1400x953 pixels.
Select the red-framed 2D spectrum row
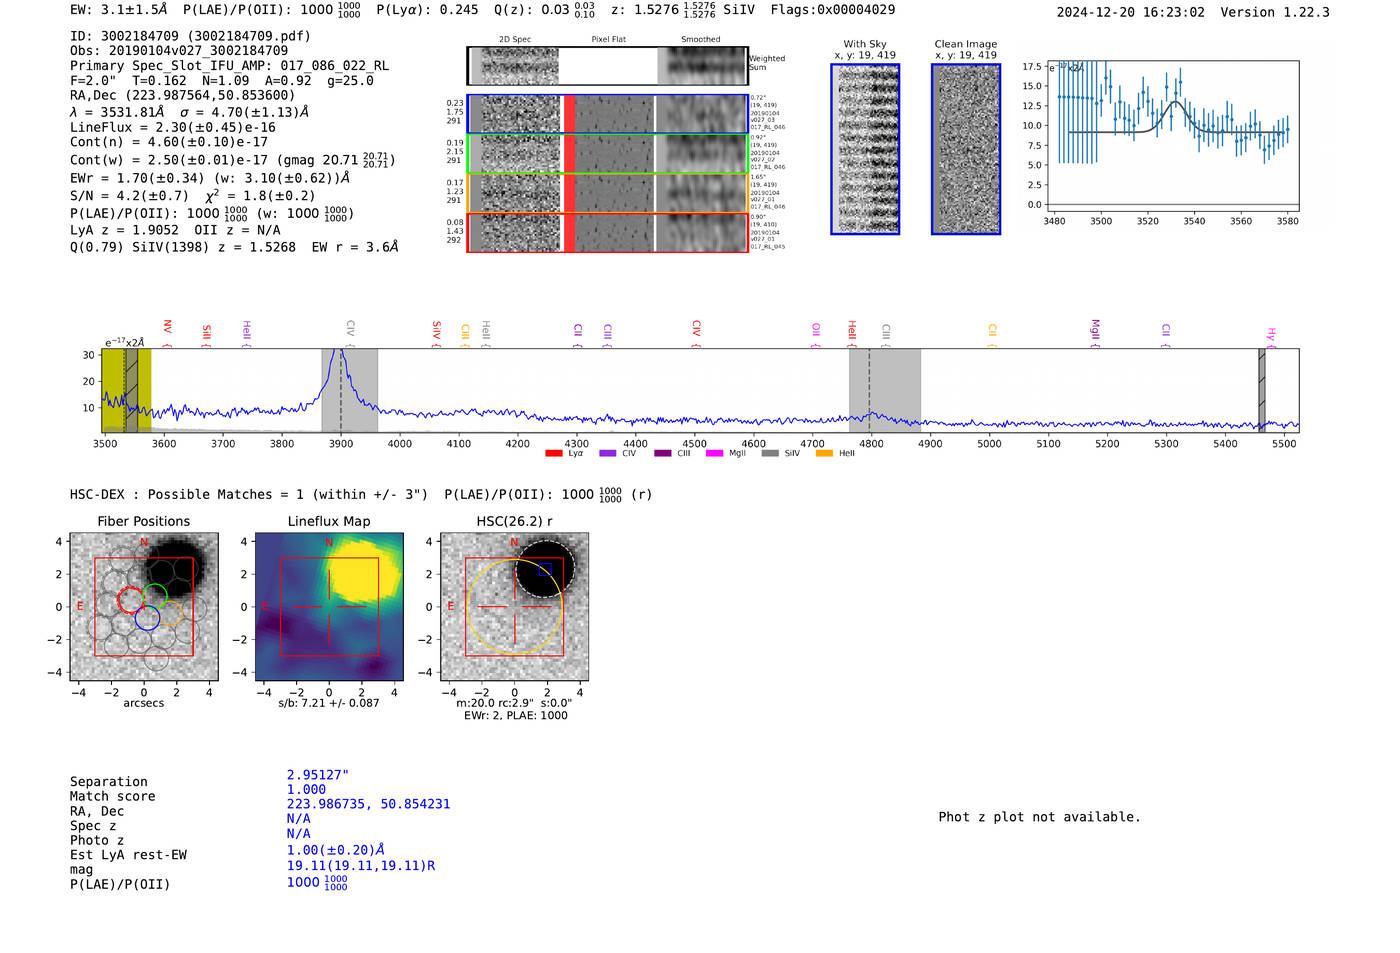(607, 232)
